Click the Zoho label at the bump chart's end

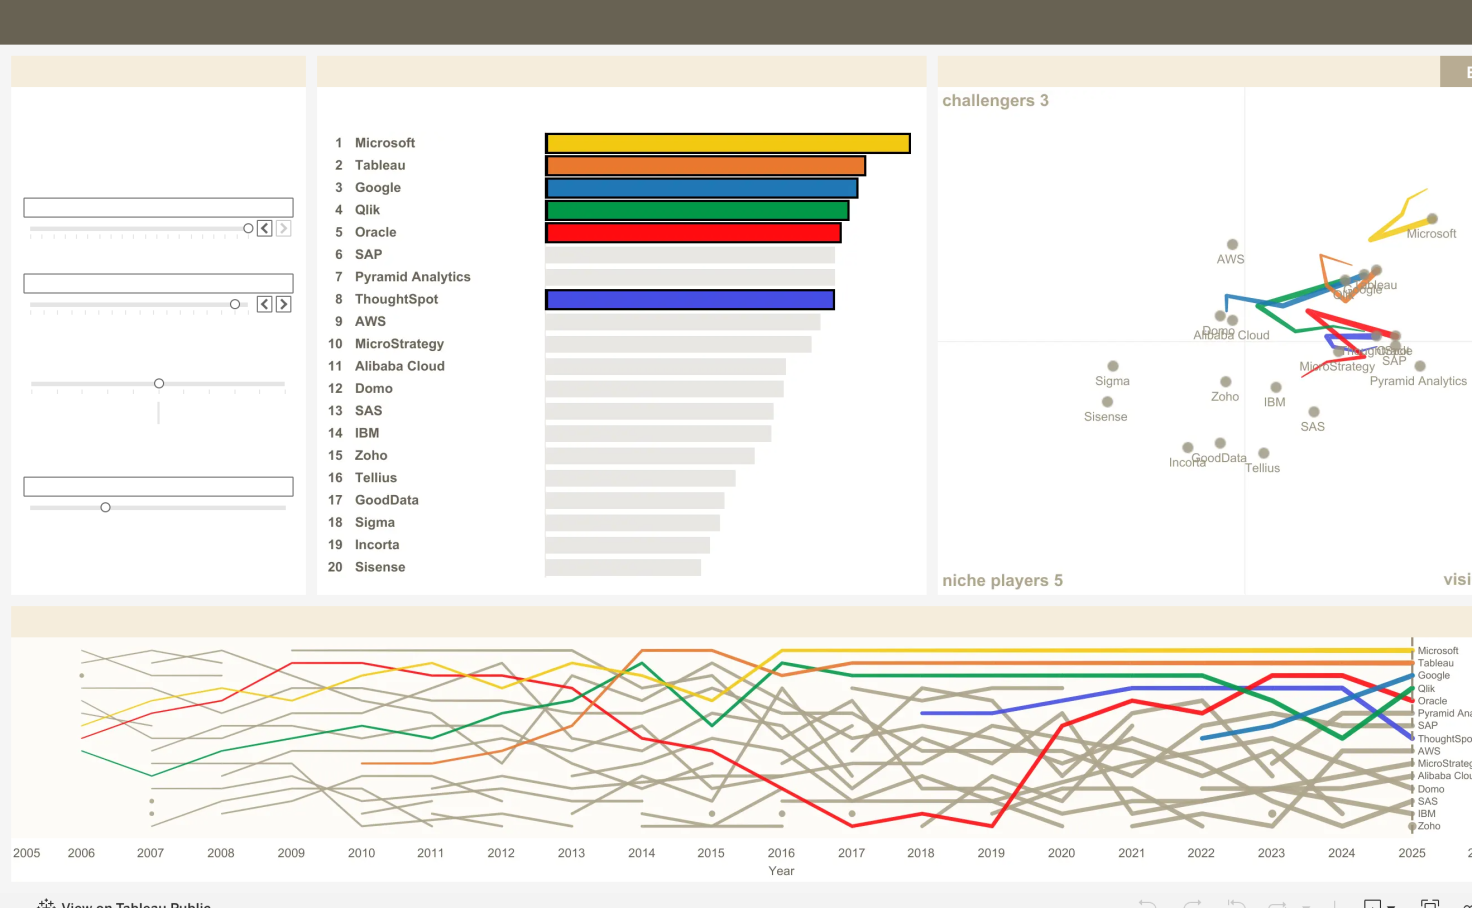pyautogui.click(x=1429, y=826)
